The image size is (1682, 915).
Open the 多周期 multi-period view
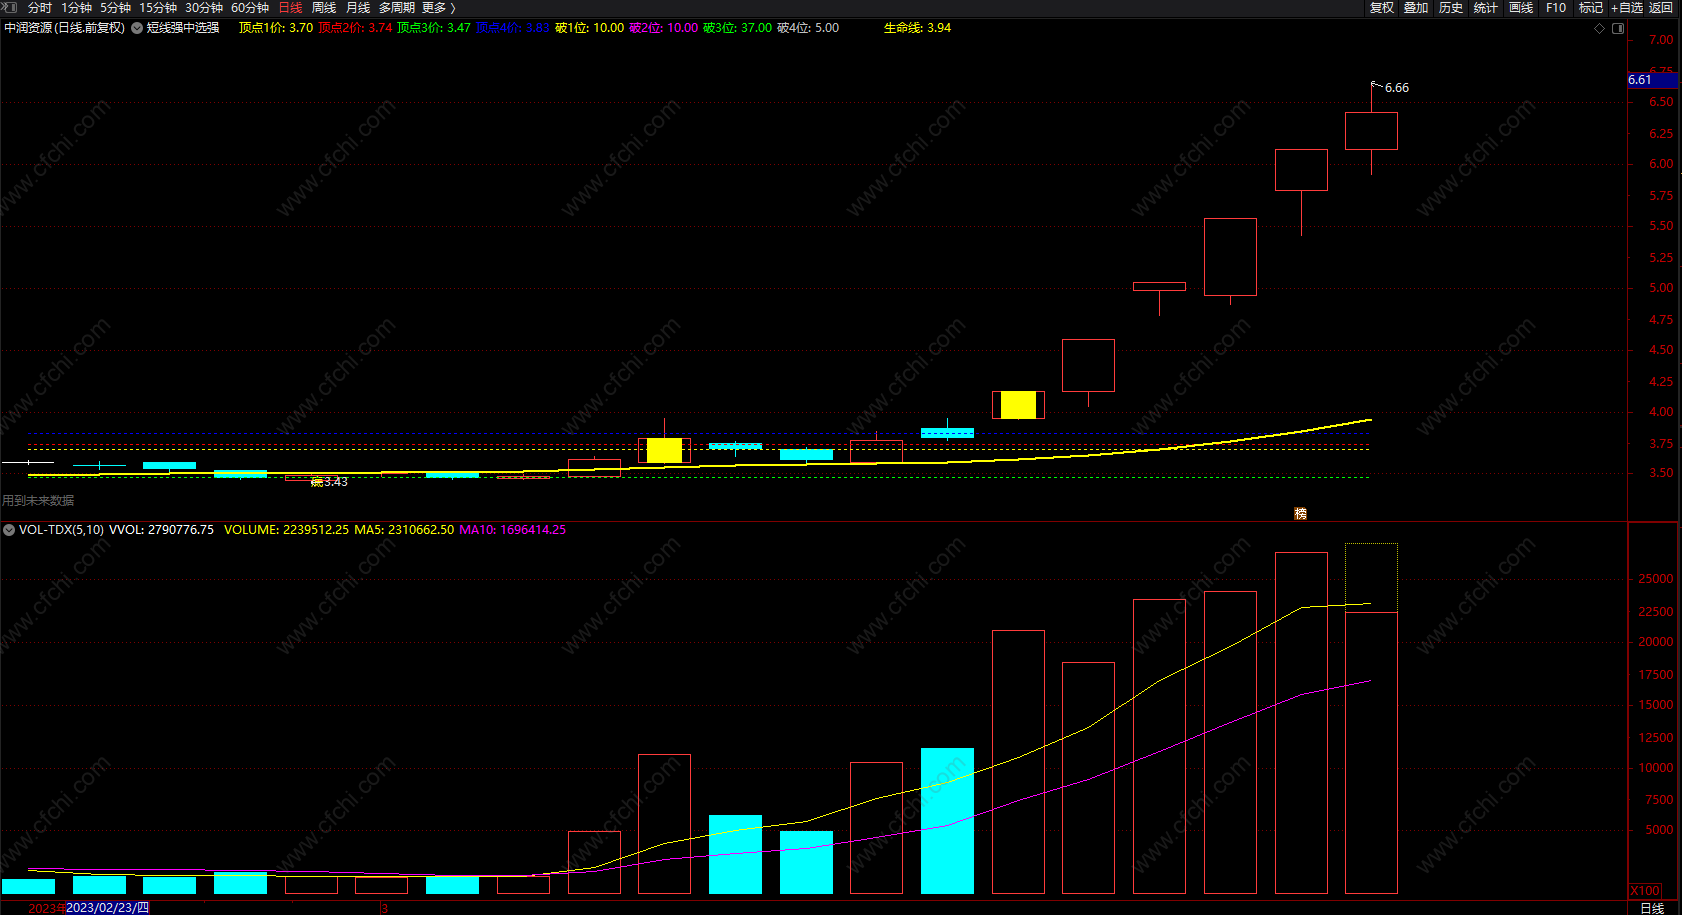point(397,7)
